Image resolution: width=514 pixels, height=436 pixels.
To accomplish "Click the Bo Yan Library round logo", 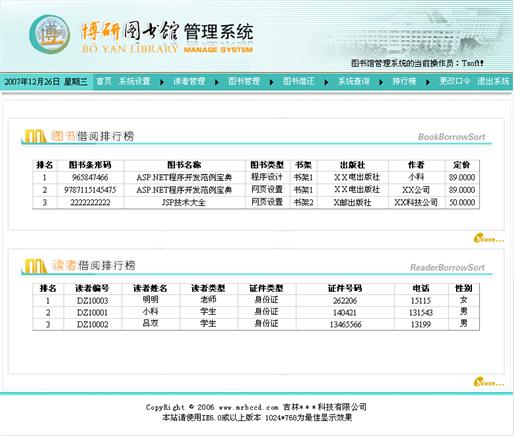I will 50,34.
